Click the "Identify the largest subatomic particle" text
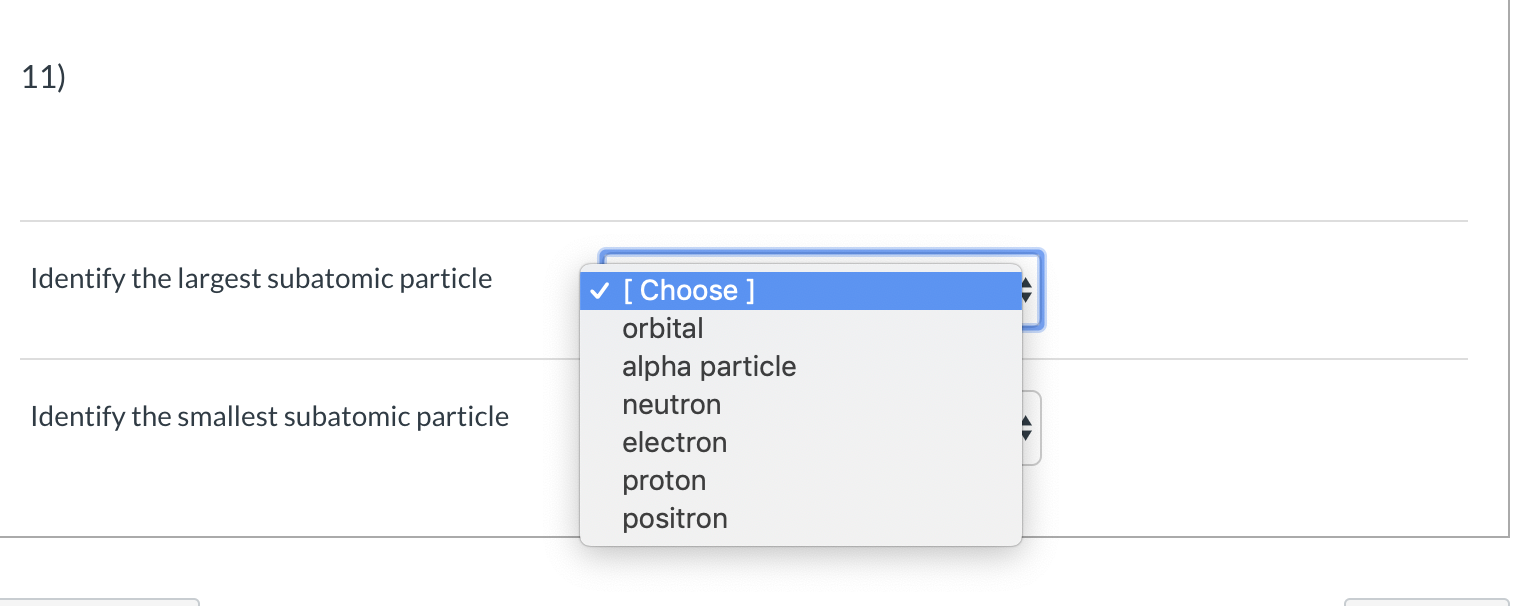Image resolution: width=1518 pixels, height=606 pixels. (261, 278)
